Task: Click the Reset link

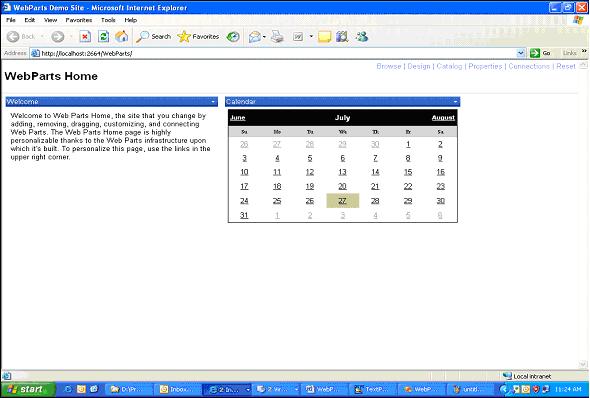Action: (566, 66)
